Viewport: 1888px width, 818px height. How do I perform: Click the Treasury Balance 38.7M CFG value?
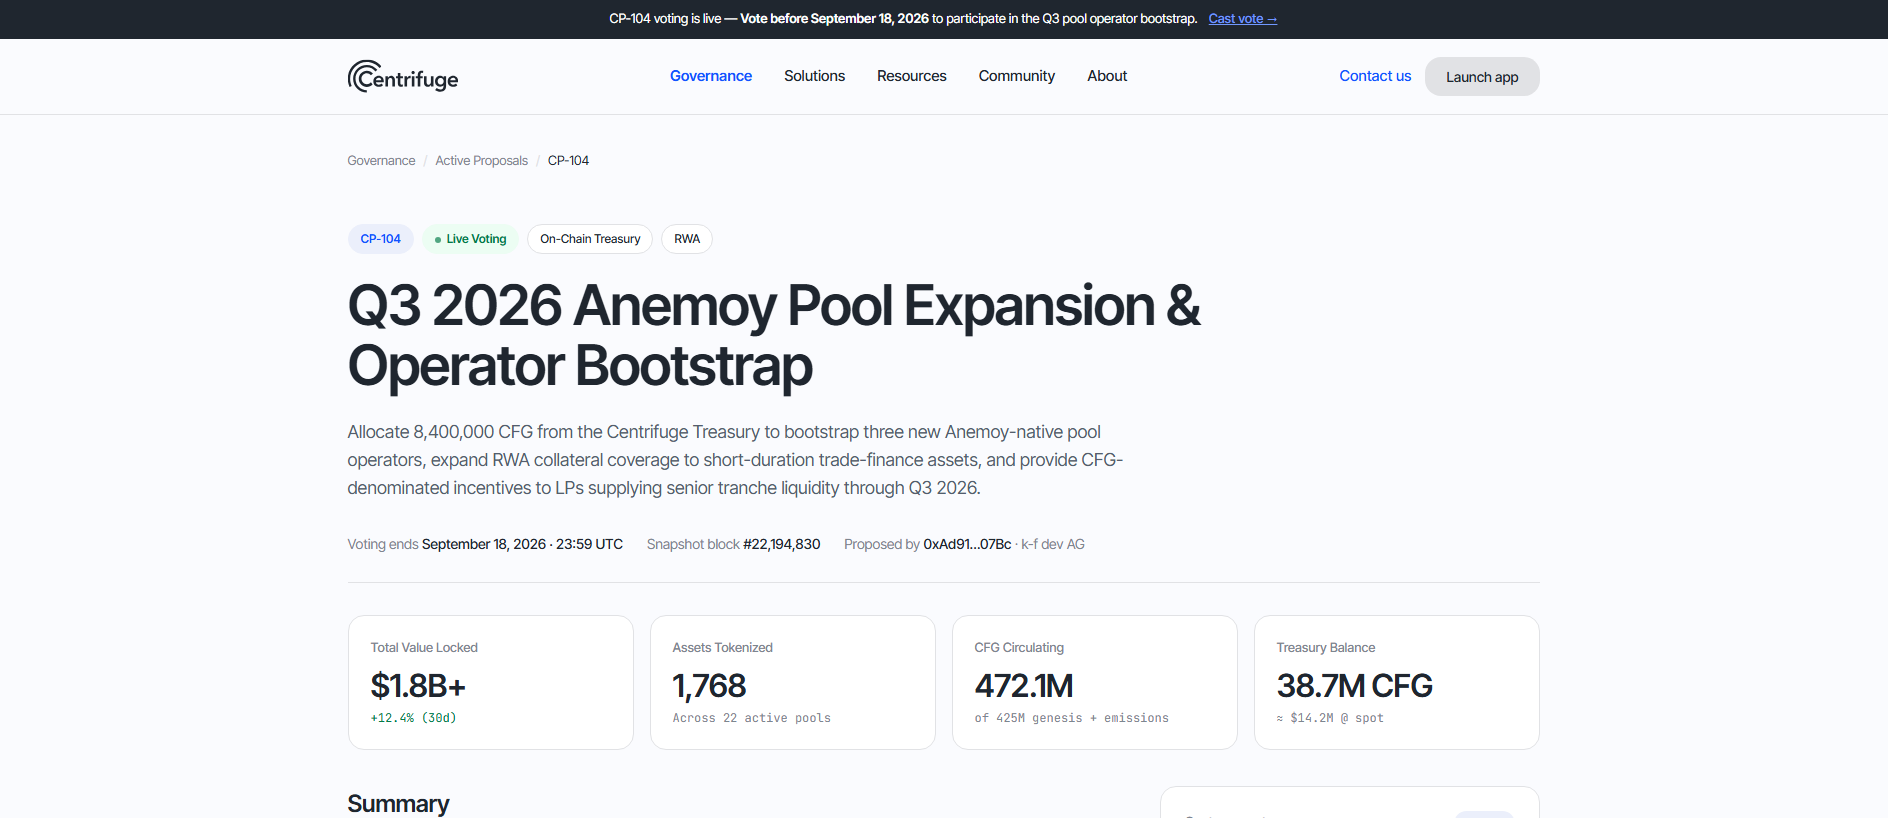pyautogui.click(x=1354, y=686)
